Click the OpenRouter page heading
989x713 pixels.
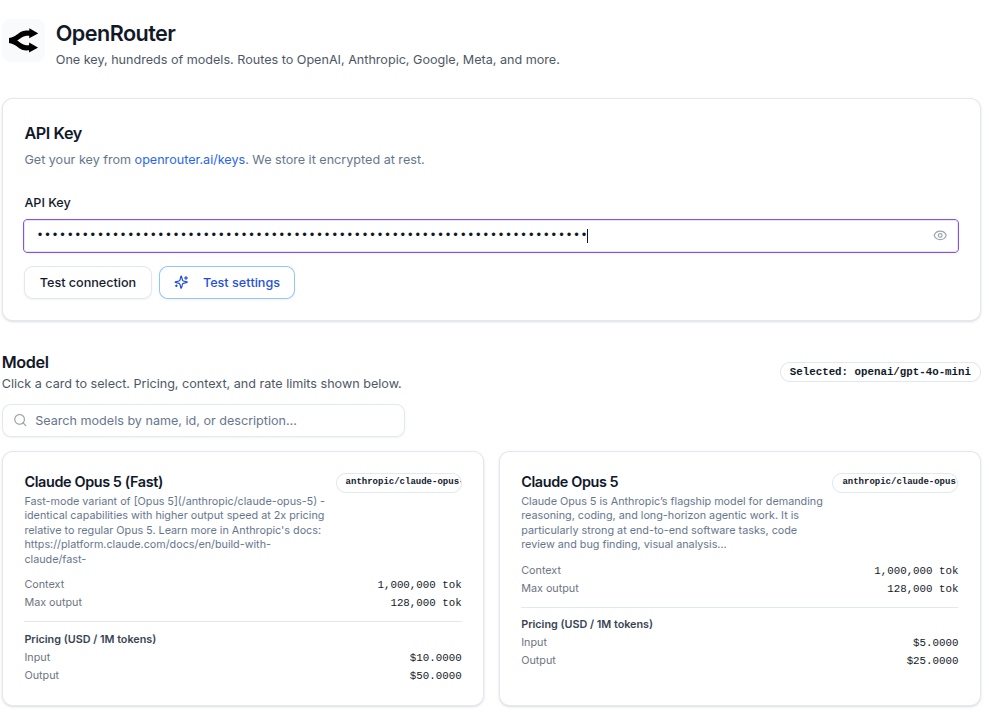pos(115,33)
